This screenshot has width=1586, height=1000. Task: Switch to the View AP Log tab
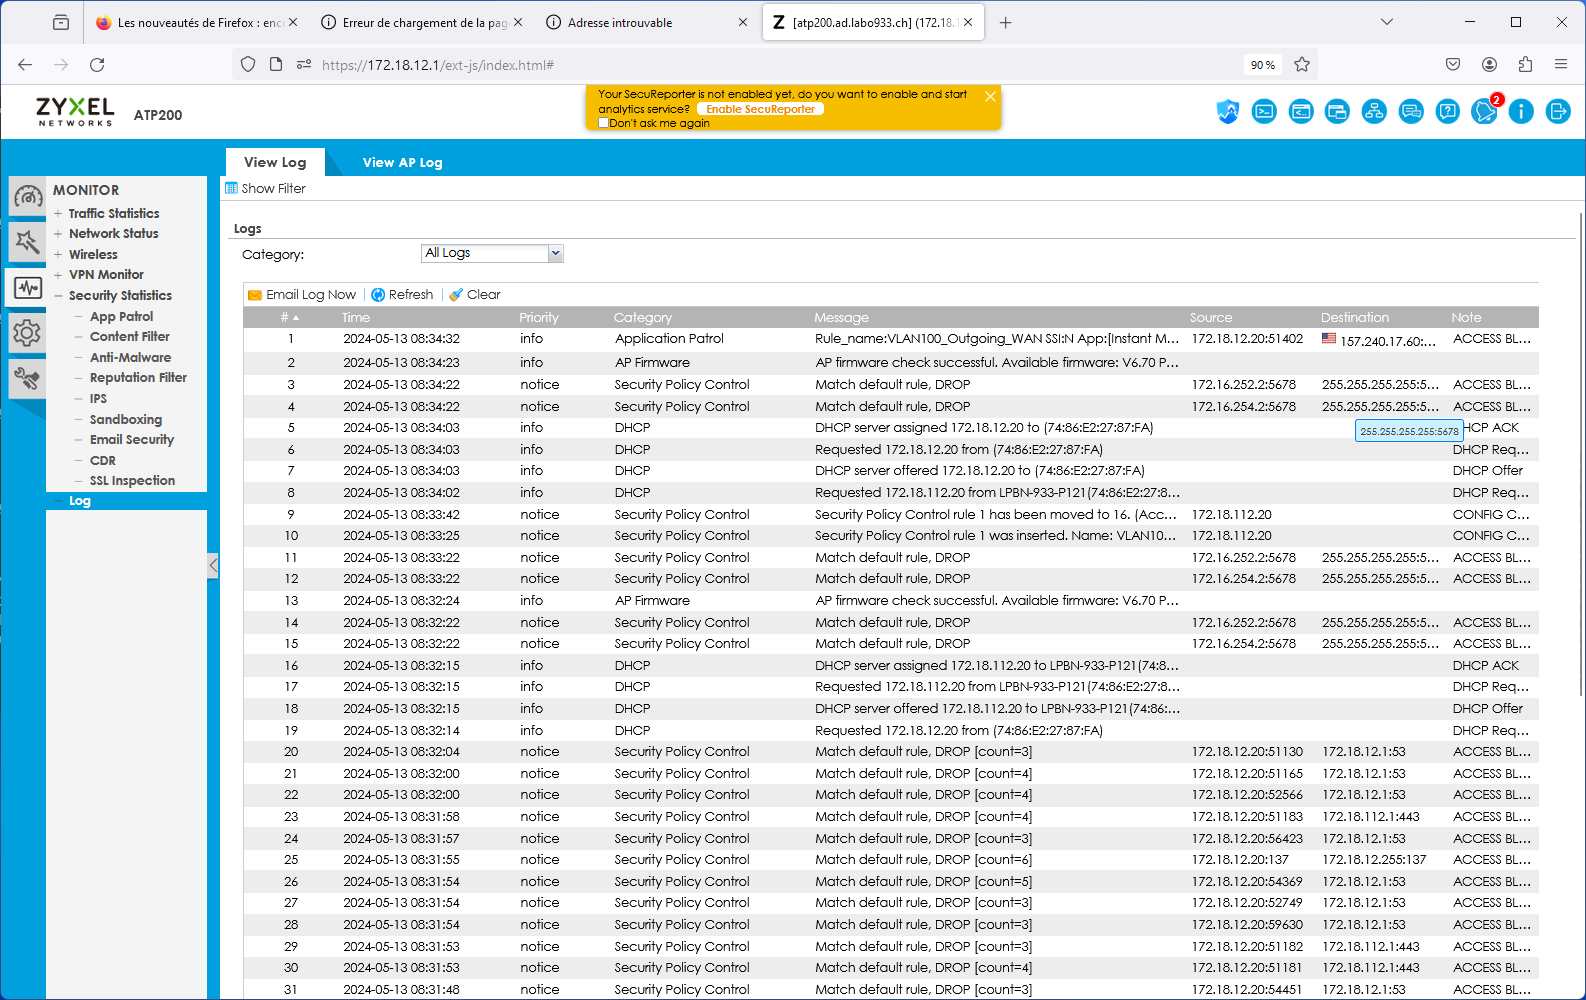pos(402,162)
